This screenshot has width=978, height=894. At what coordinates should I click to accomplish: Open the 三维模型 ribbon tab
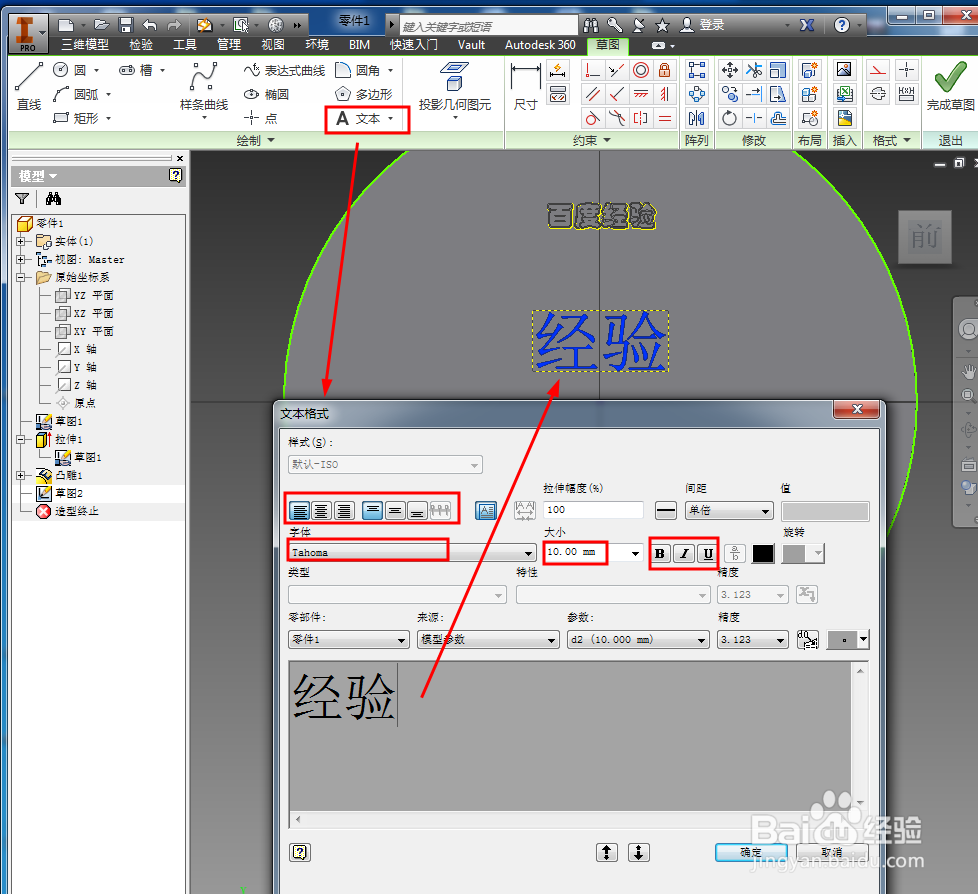click(85, 45)
